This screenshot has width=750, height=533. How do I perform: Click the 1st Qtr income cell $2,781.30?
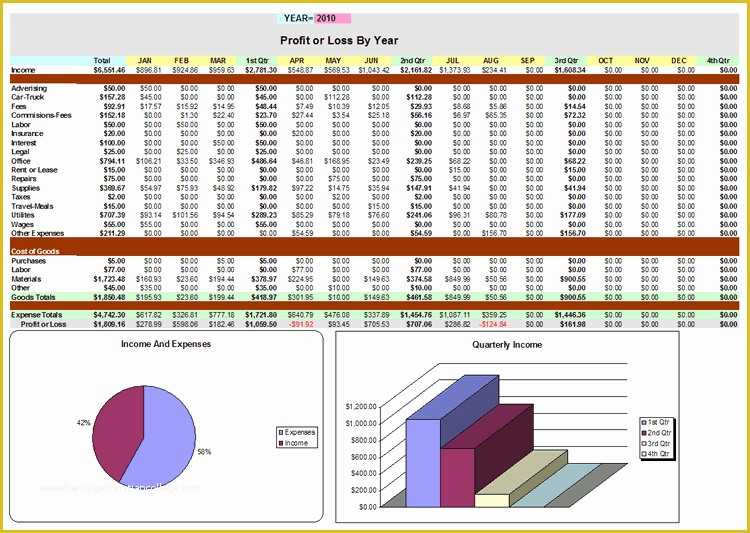pyautogui.click(x=261, y=70)
